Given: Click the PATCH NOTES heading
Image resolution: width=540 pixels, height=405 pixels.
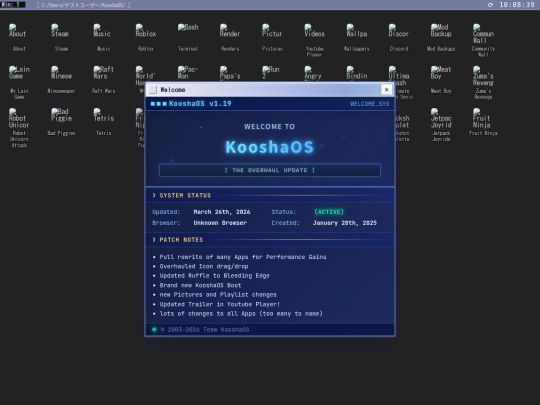Looking at the screenshot, I should pos(181,240).
